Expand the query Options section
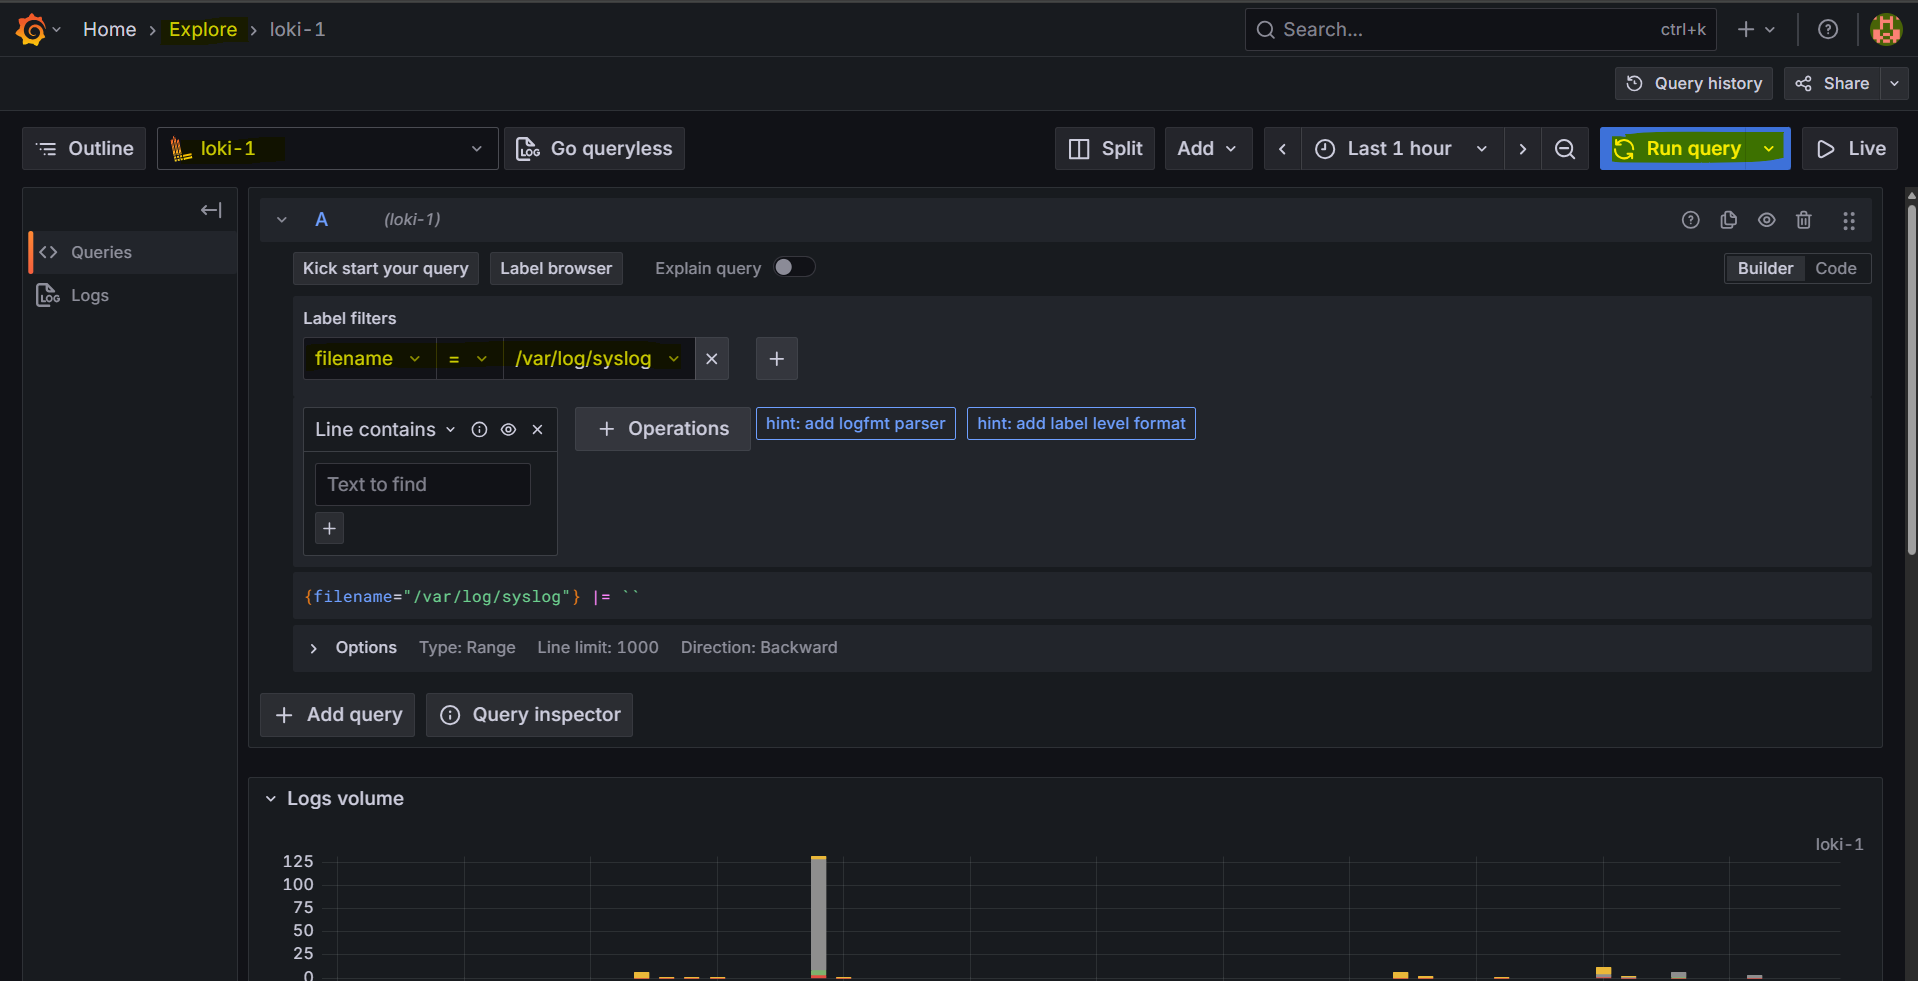Screen dimensions: 1918x981 click(x=313, y=649)
